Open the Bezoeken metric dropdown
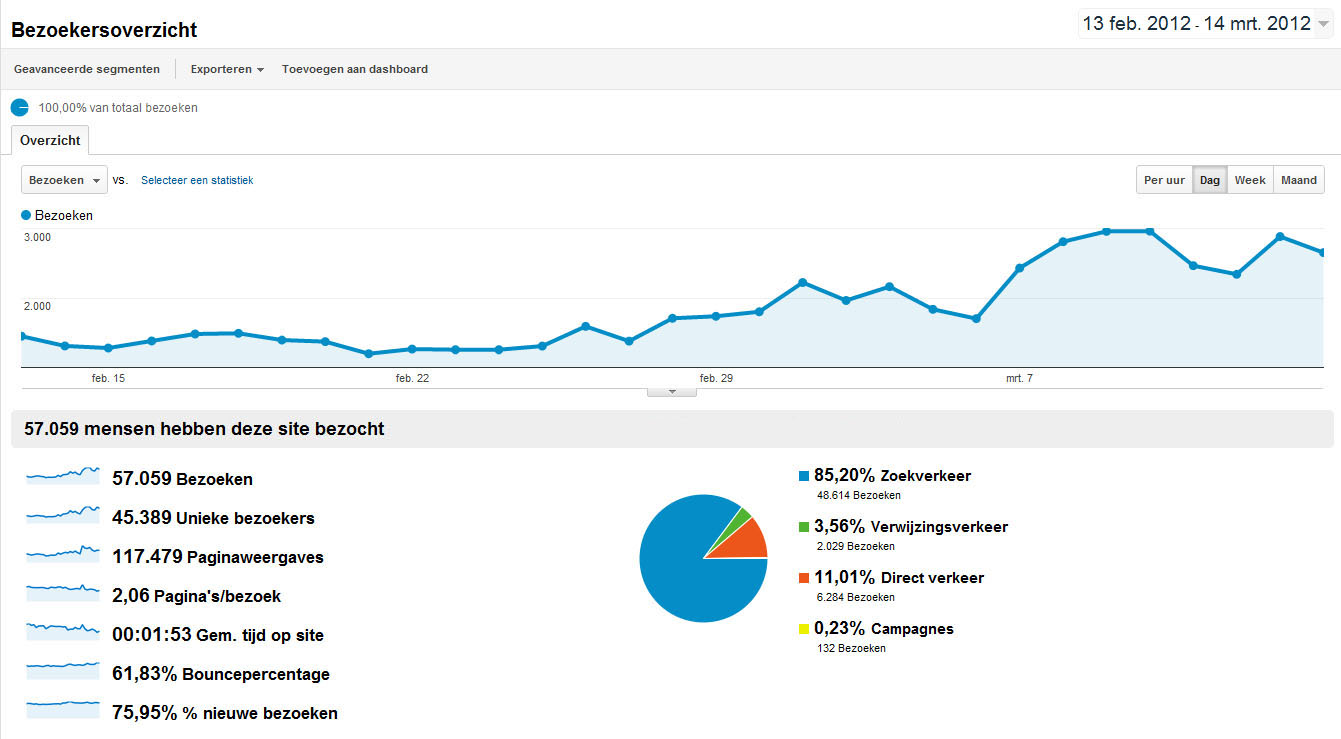Viewport: 1341px width, 739px height. [x=64, y=180]
